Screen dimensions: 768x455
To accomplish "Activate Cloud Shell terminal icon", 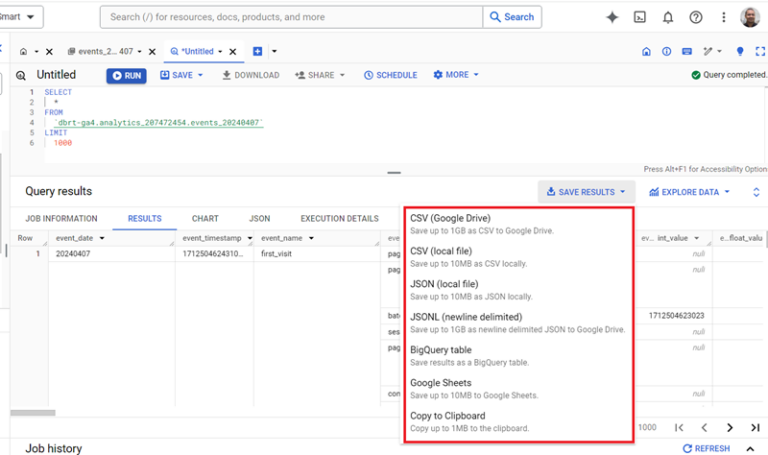I will 640,17.
